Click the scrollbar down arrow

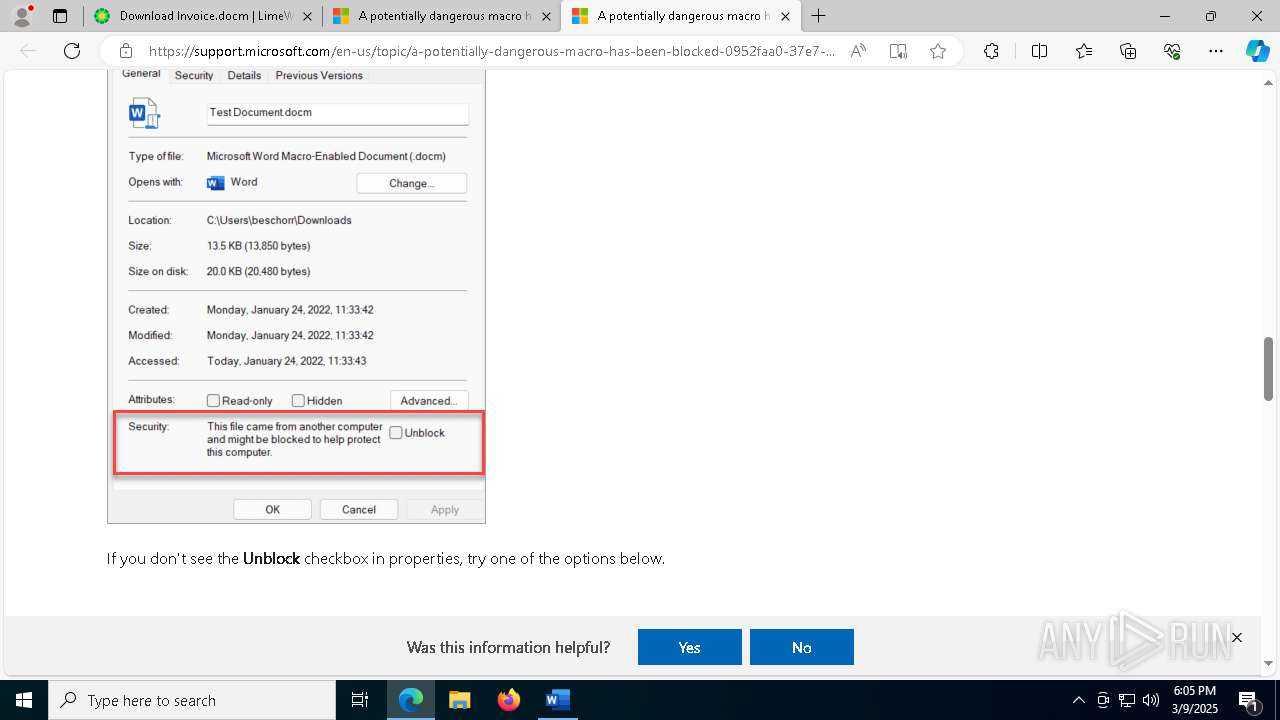tap(1269, 663)
